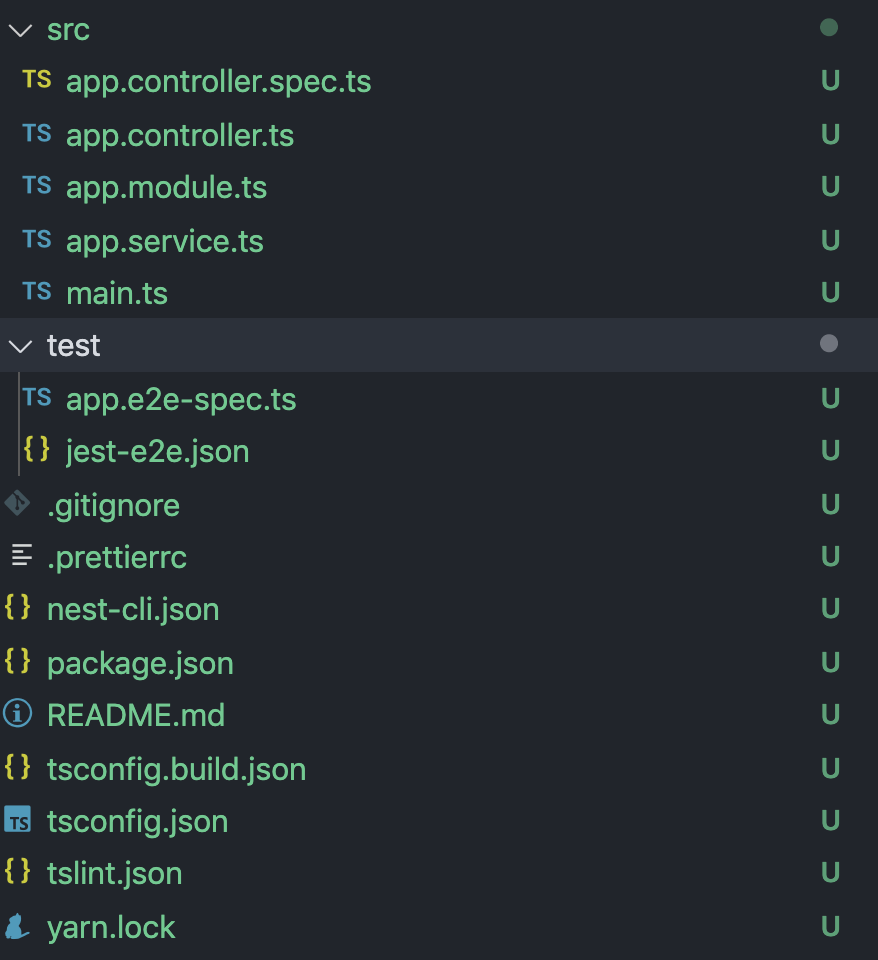Click the blue TS icon beside tsconfig.json
The image size is (878, 960).
[x=18, y=821]
